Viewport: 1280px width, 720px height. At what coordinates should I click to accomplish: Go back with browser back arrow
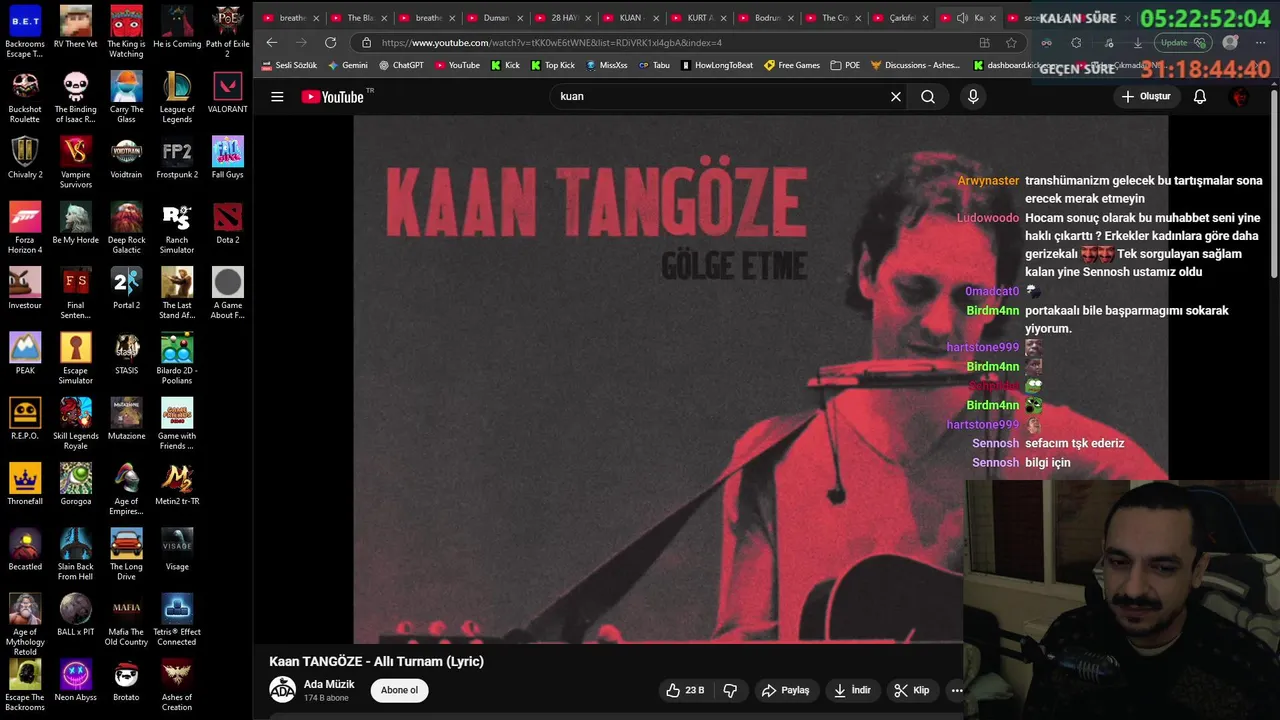272,43
